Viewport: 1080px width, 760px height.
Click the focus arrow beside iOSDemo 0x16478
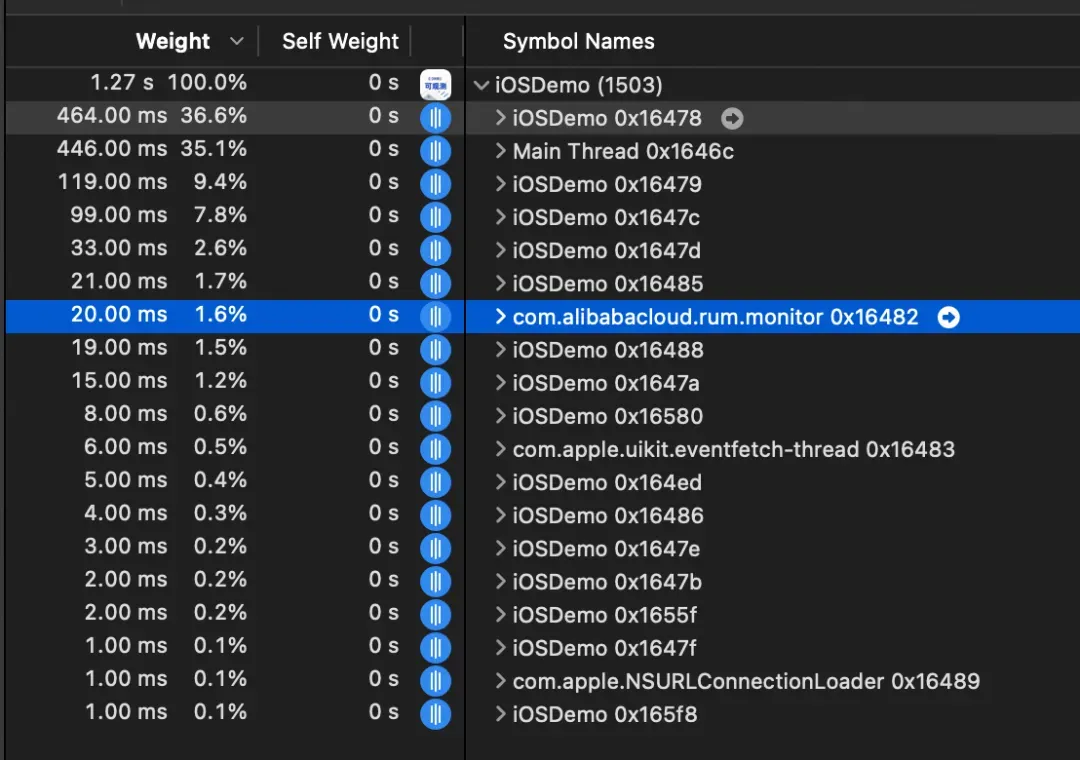732,119
